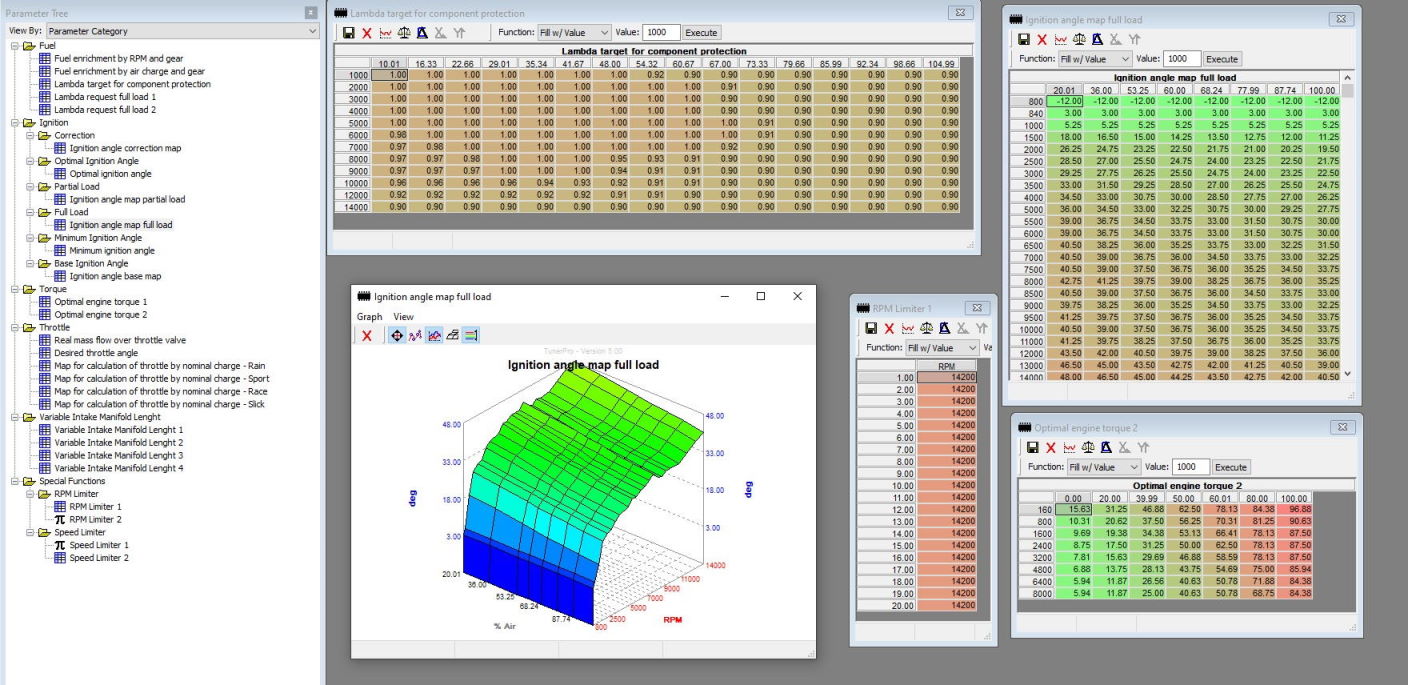Click the balance scale icon in RPM Limiter toolbar
1408x685 pixels.
pyautogui.click(x=926, y=328)
